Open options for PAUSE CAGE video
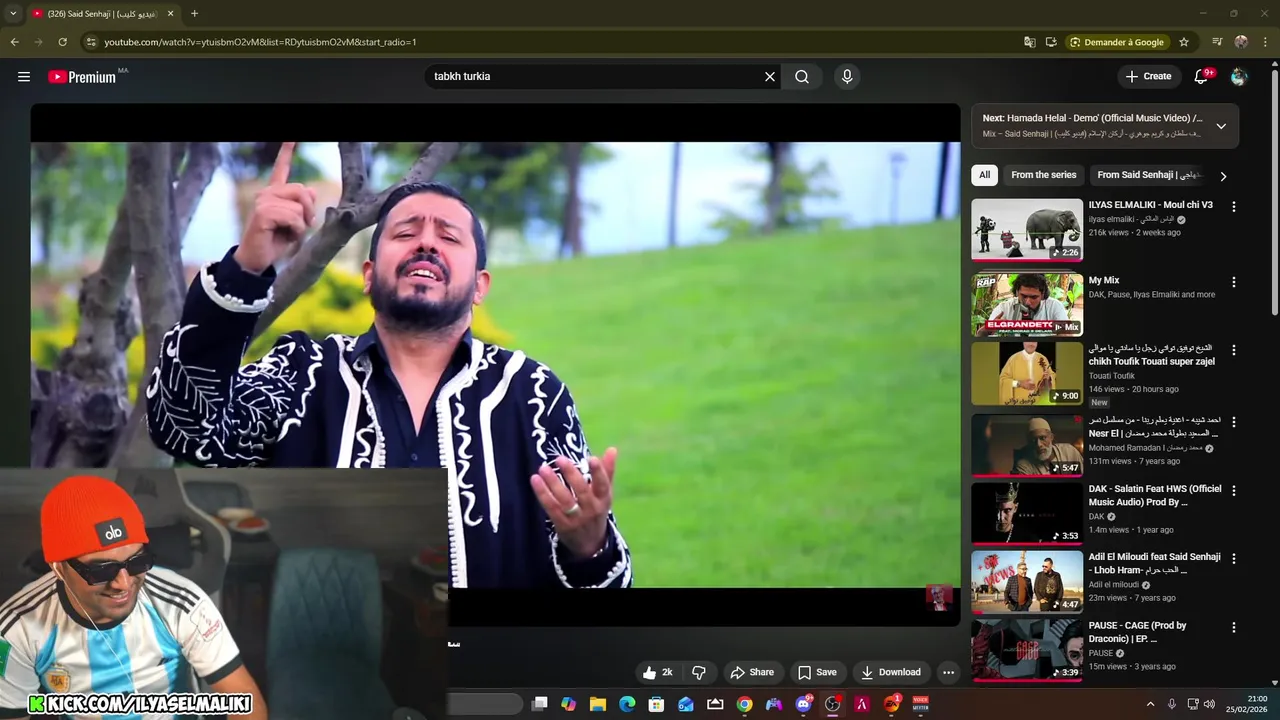Screen dimensions: 1280x720 [x=1233, y=627]
